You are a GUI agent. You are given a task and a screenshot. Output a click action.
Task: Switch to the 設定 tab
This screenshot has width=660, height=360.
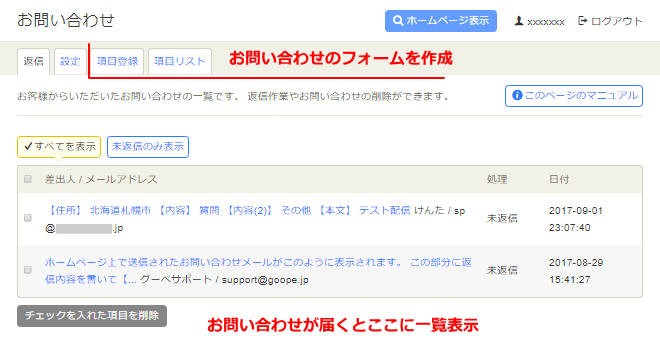coord(70,61)
